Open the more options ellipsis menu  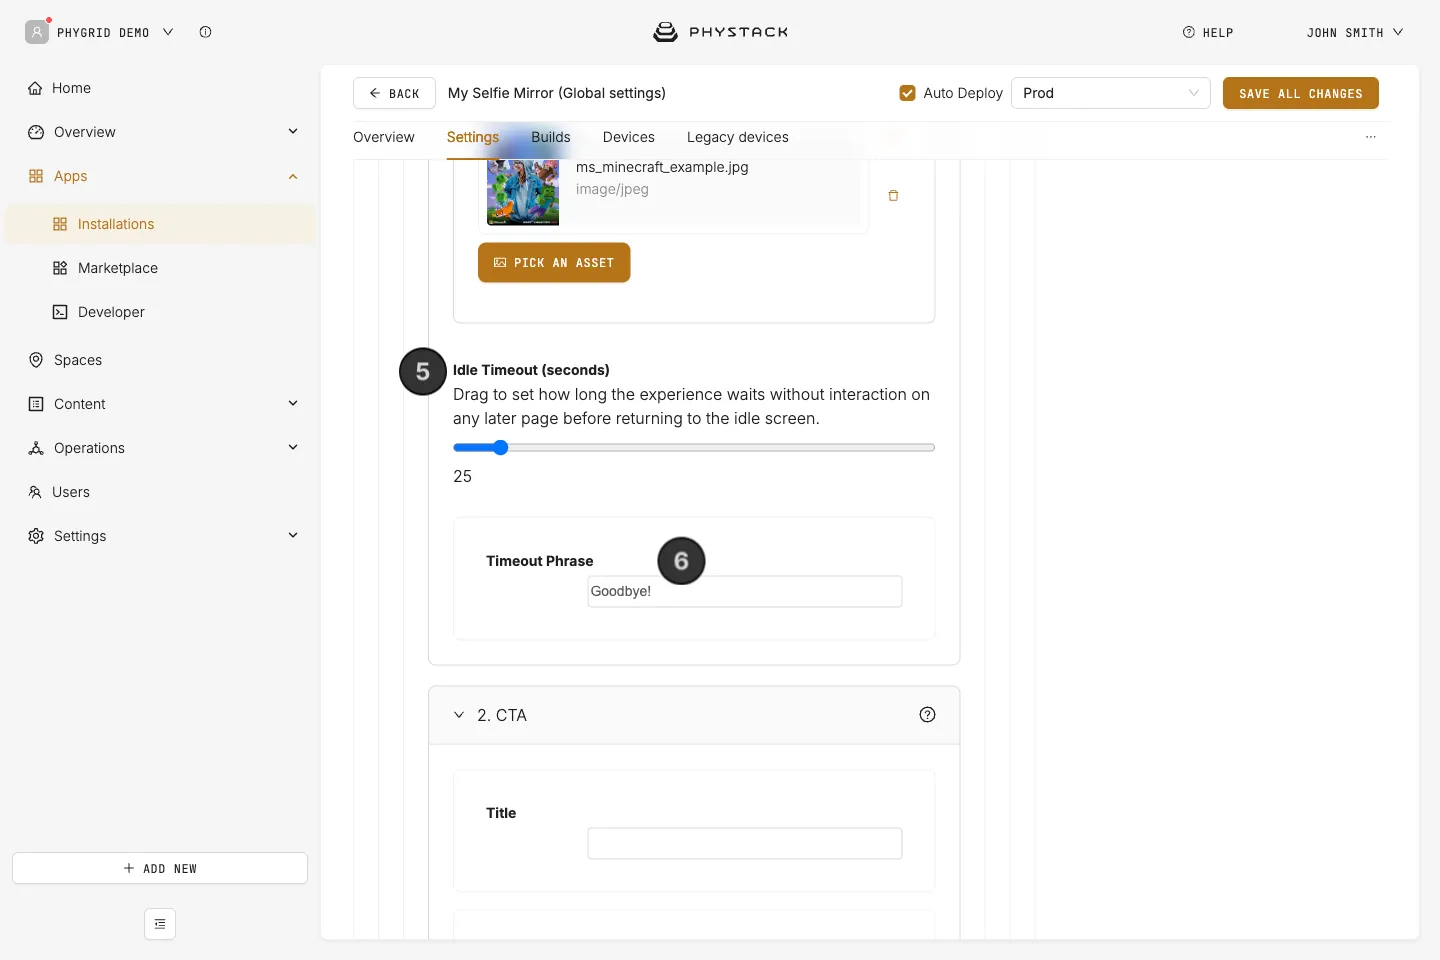[x=1370, y=137]
